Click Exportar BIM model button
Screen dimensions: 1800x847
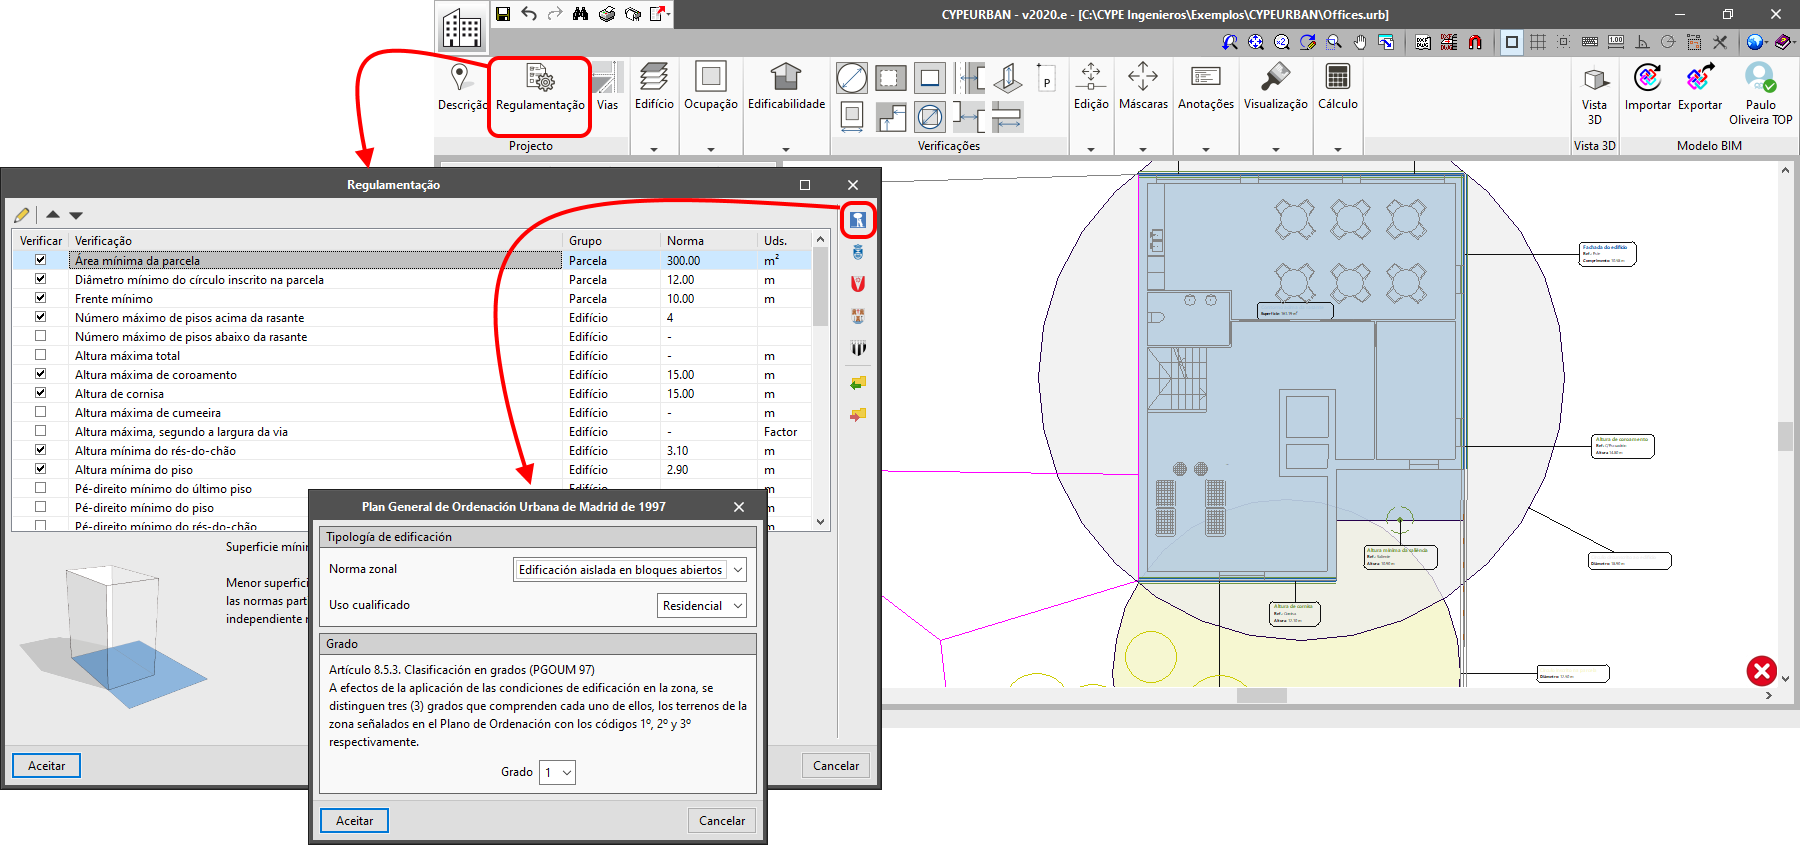1700,88
